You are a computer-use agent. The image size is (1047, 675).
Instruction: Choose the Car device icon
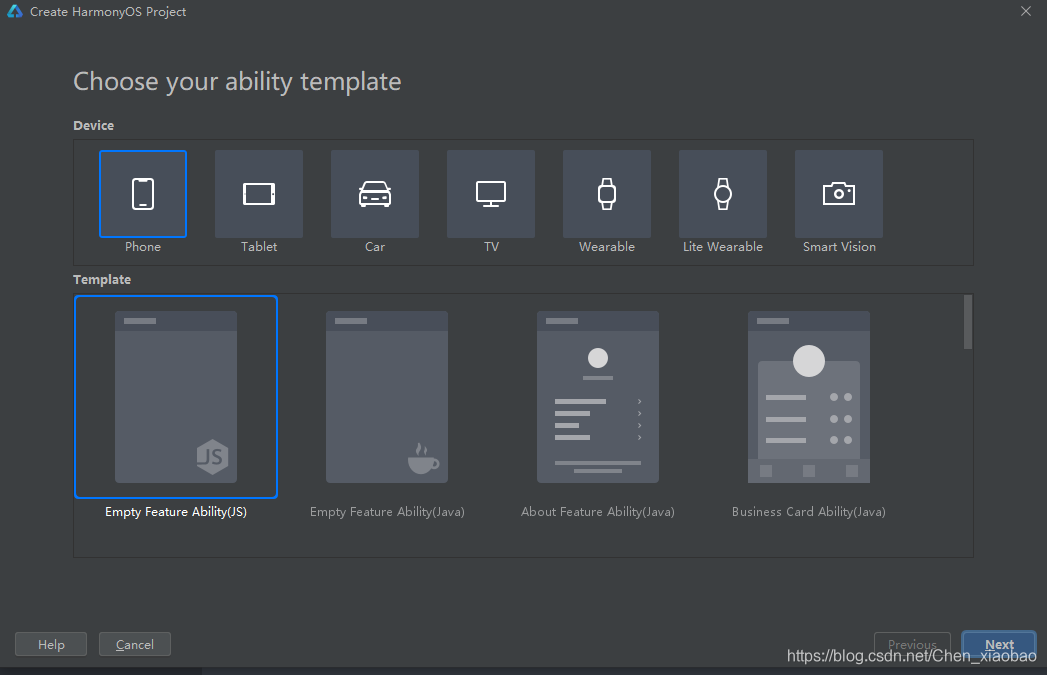(375, 194)
